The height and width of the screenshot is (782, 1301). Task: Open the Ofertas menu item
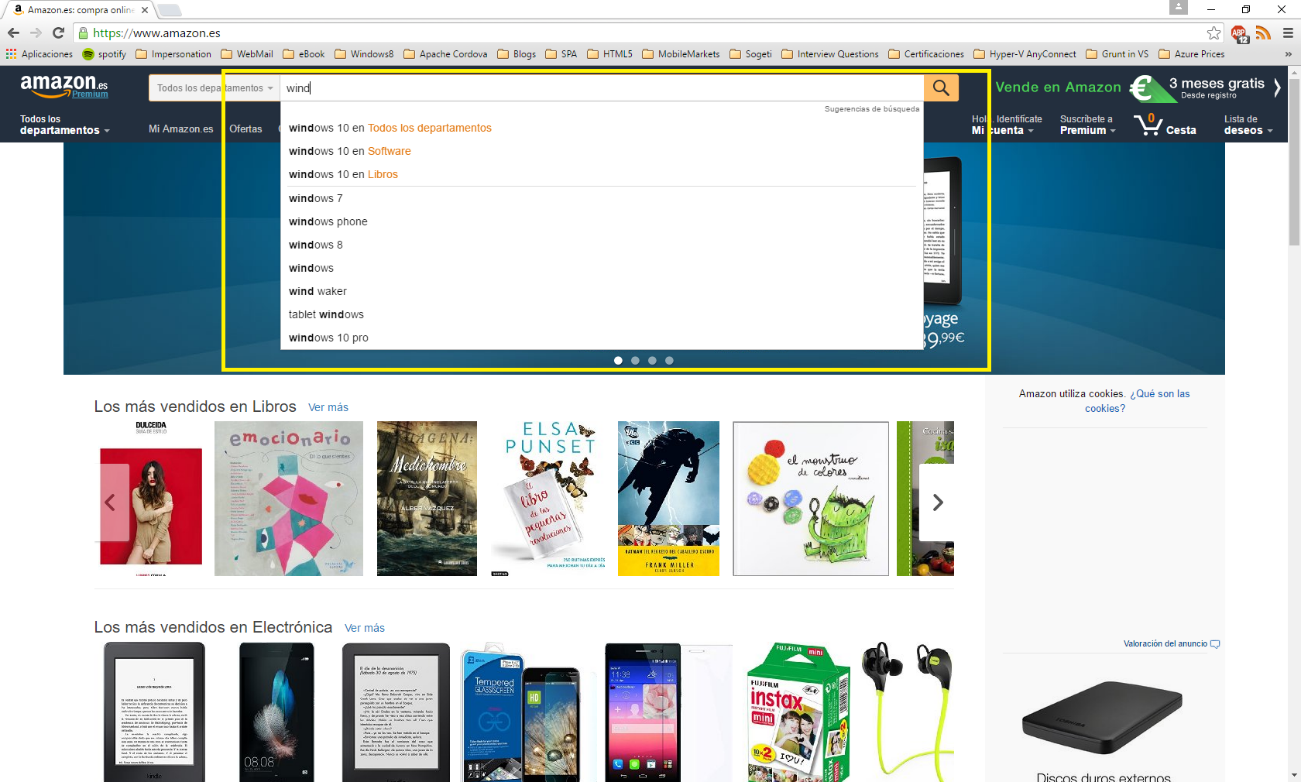click(x=246, y=129)
